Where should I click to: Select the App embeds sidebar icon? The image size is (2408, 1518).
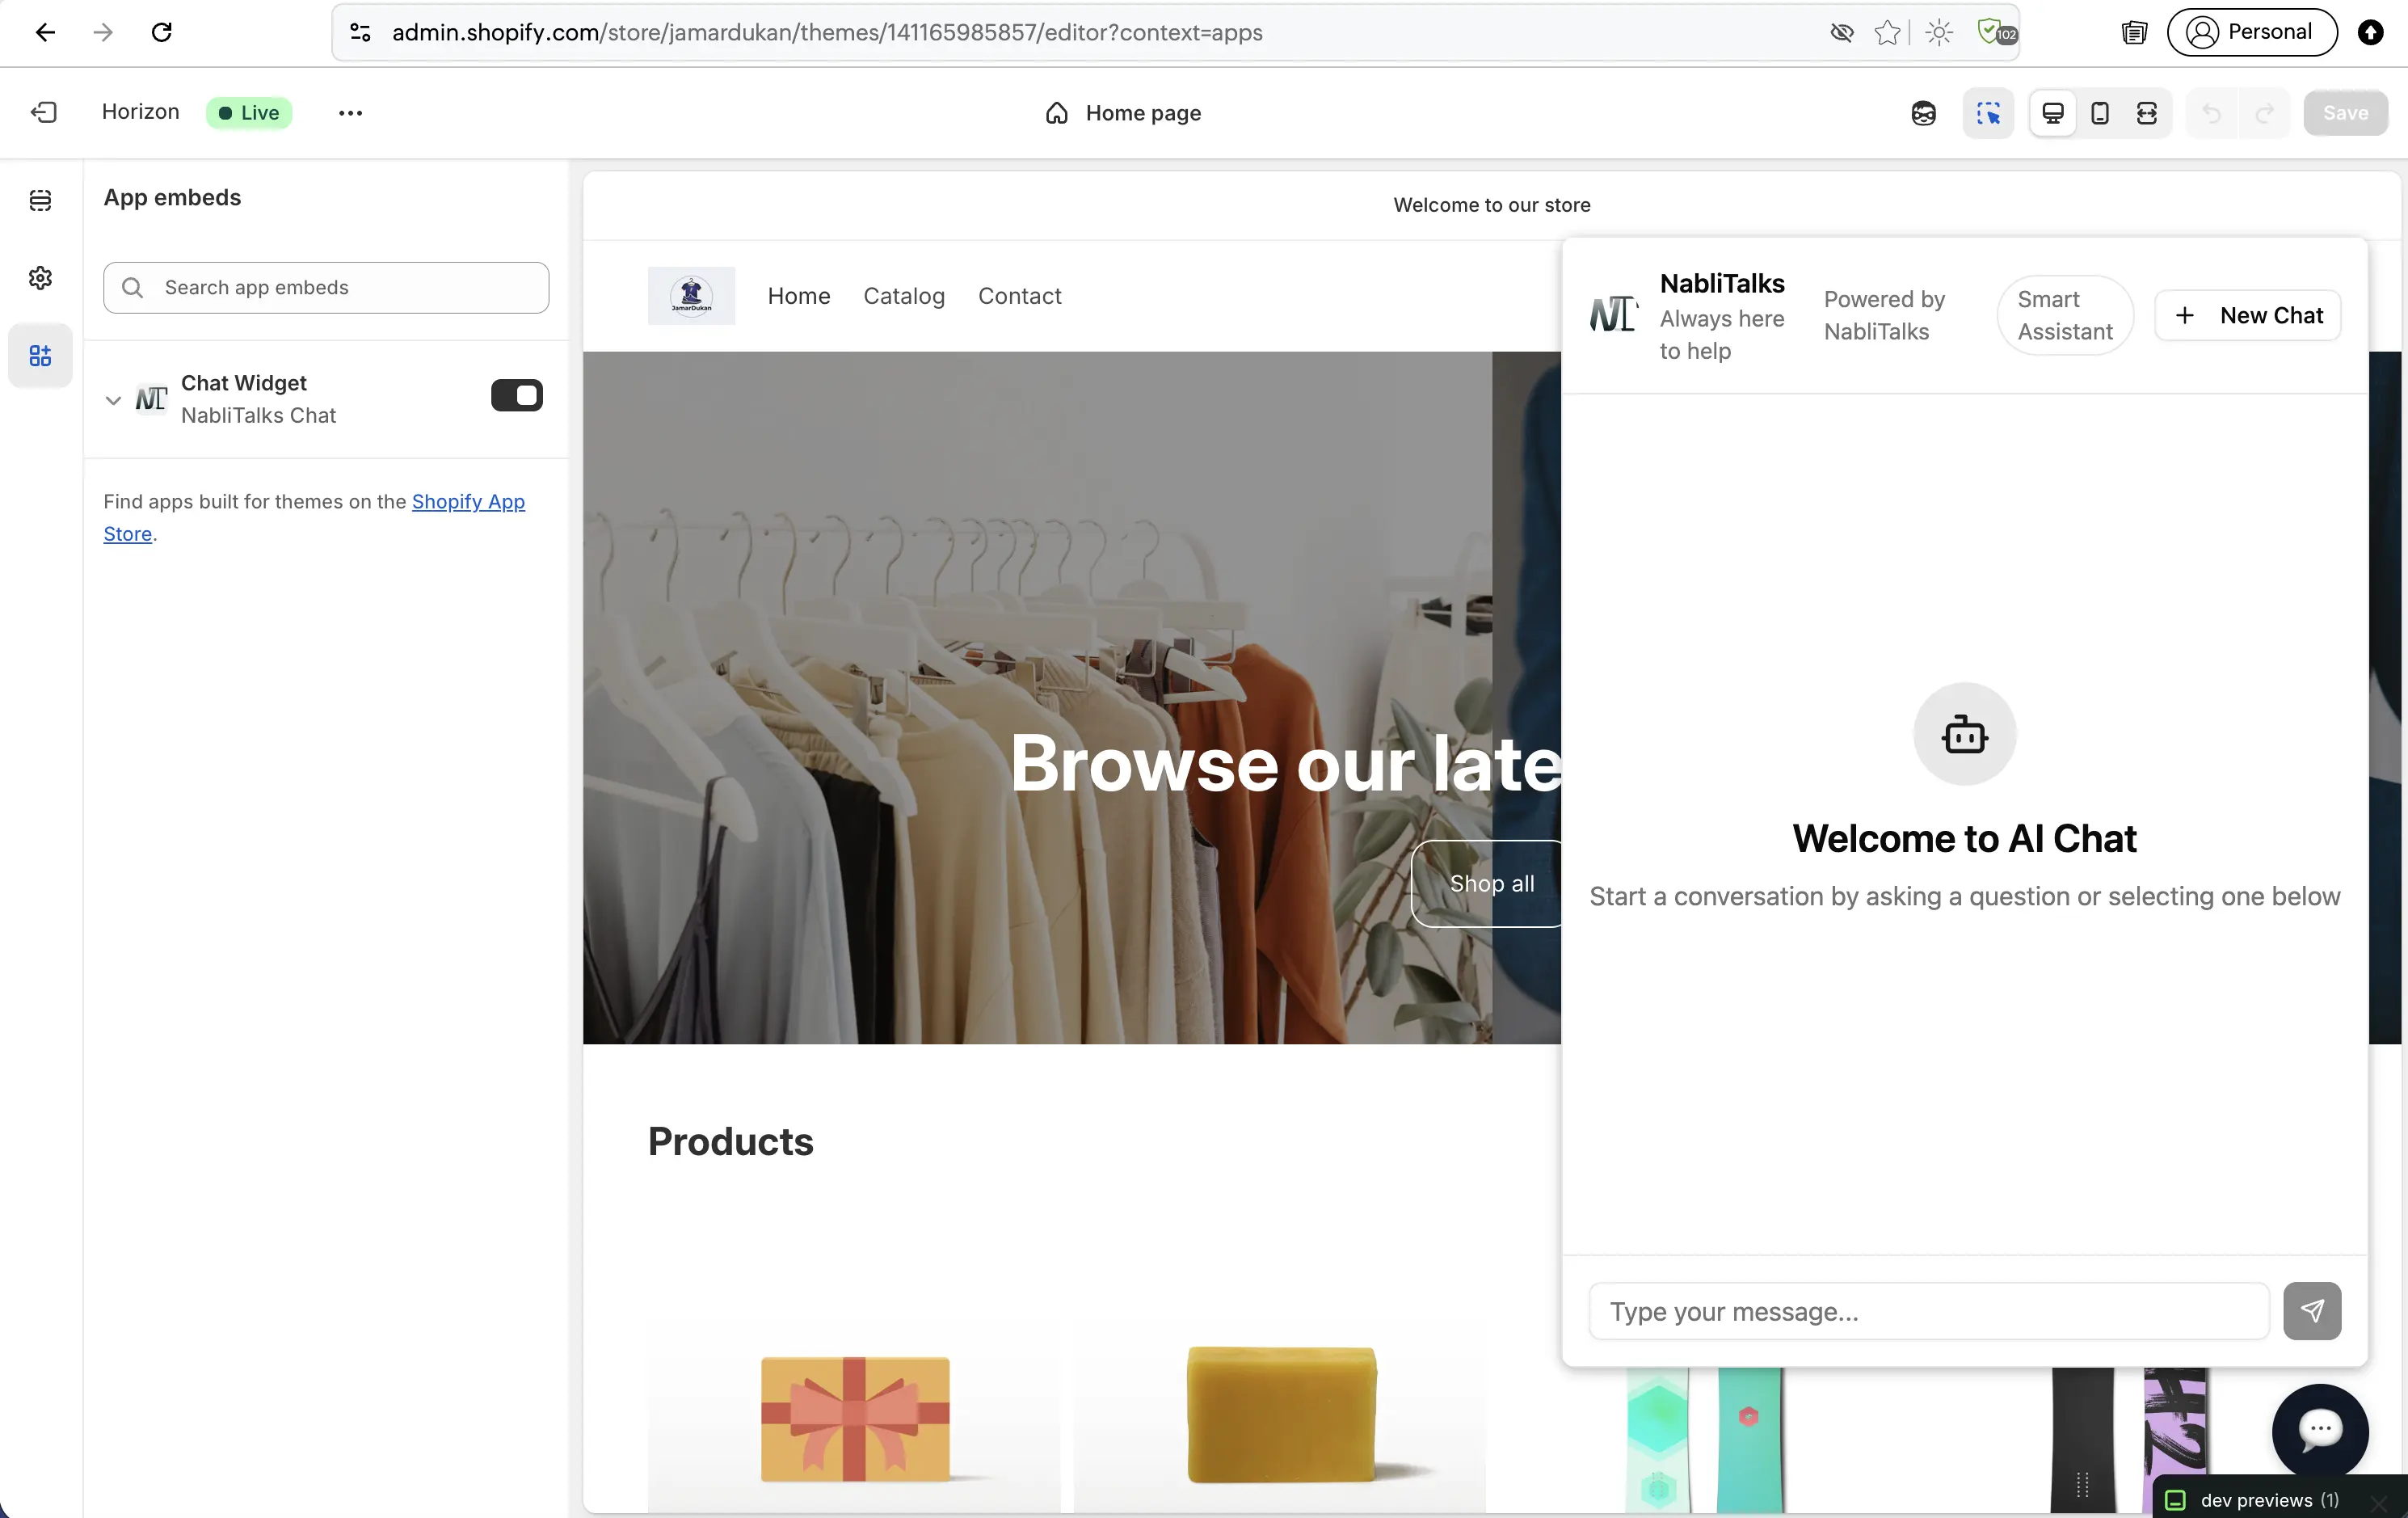tap(40, 356)
